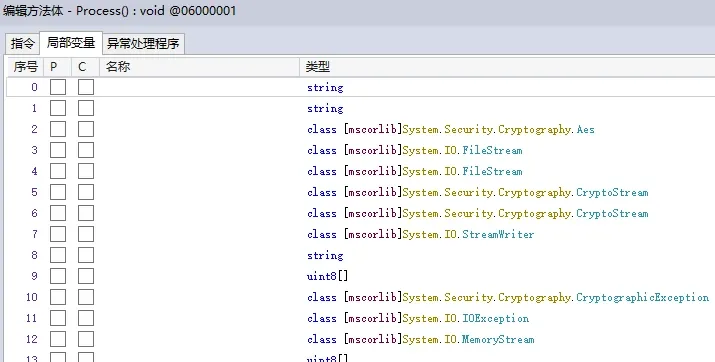This screenshot has height=362, width=715.
Task: Click the name cell of row 2
Action: pos(199,129)
